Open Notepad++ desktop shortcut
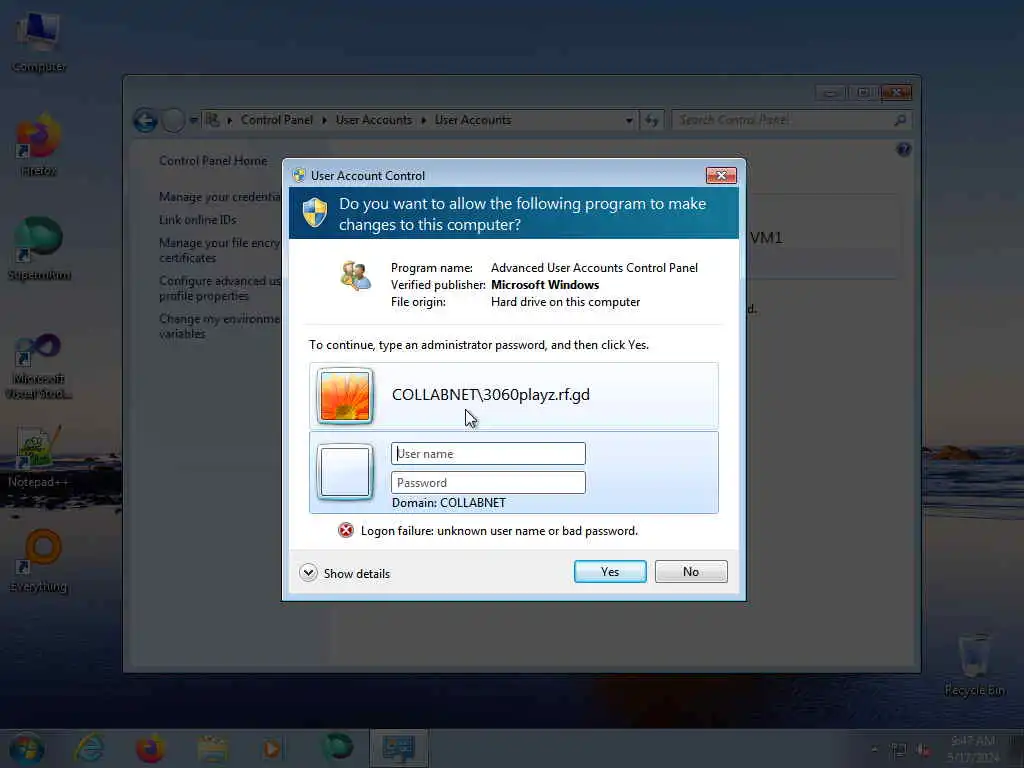Viewport: 1024px width, 768px height. click(x=38, y=456)
